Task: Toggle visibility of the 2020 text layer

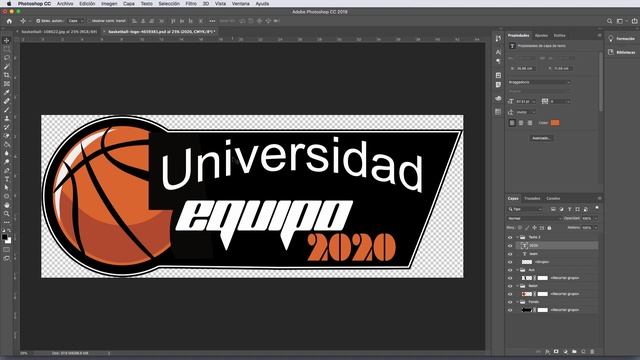Action: point(510,246)
